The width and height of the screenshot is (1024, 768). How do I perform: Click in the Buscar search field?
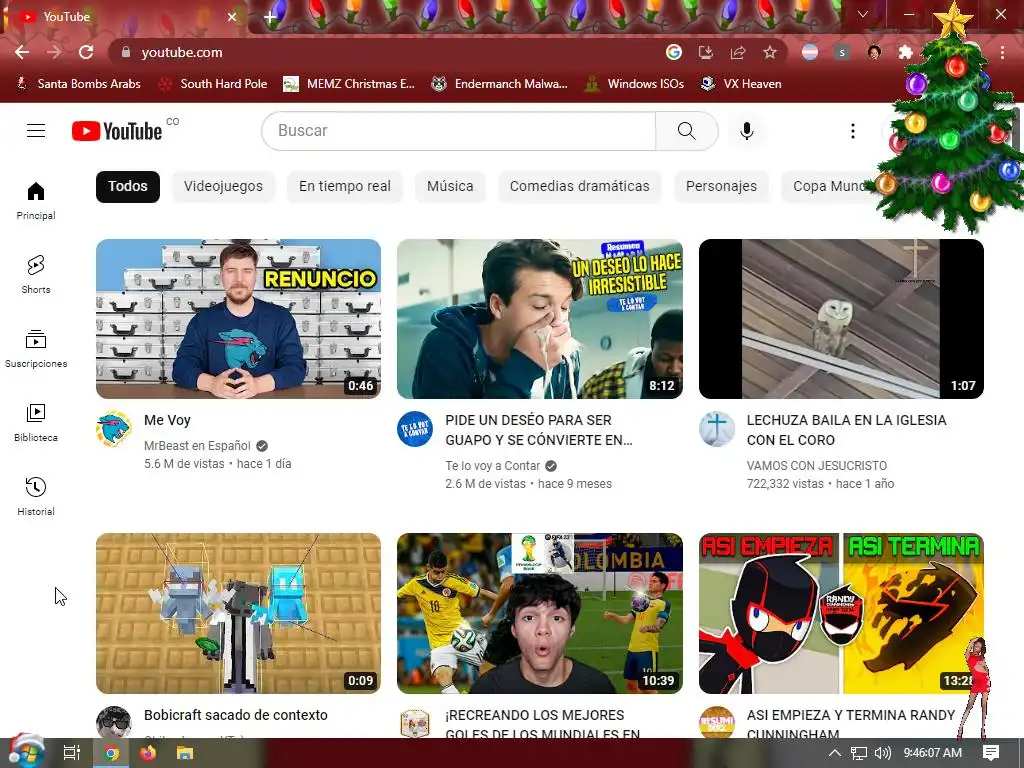click(x=458, y=131)
